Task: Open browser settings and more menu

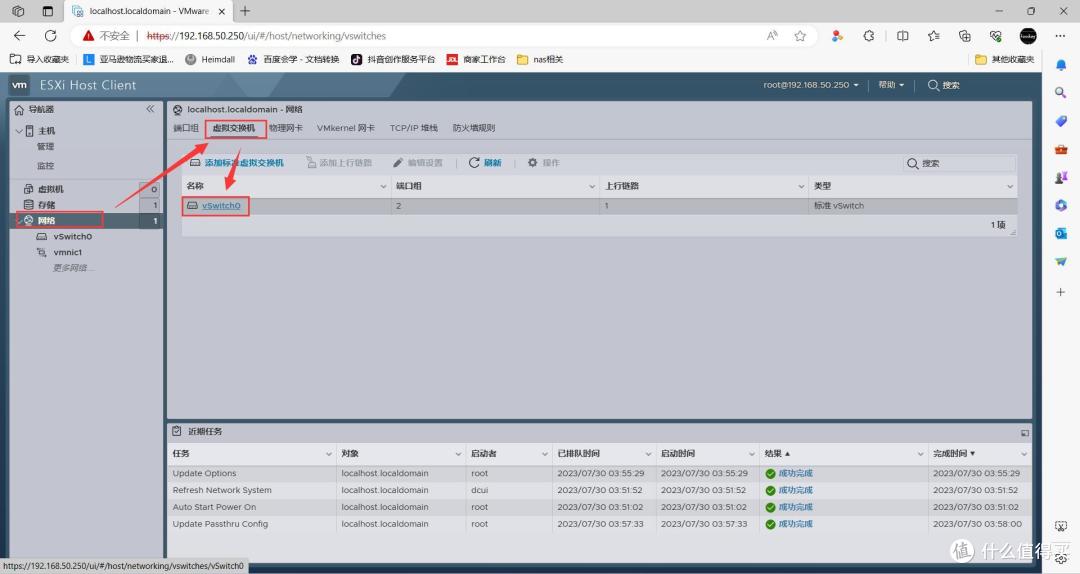Action: [1060, 36]
